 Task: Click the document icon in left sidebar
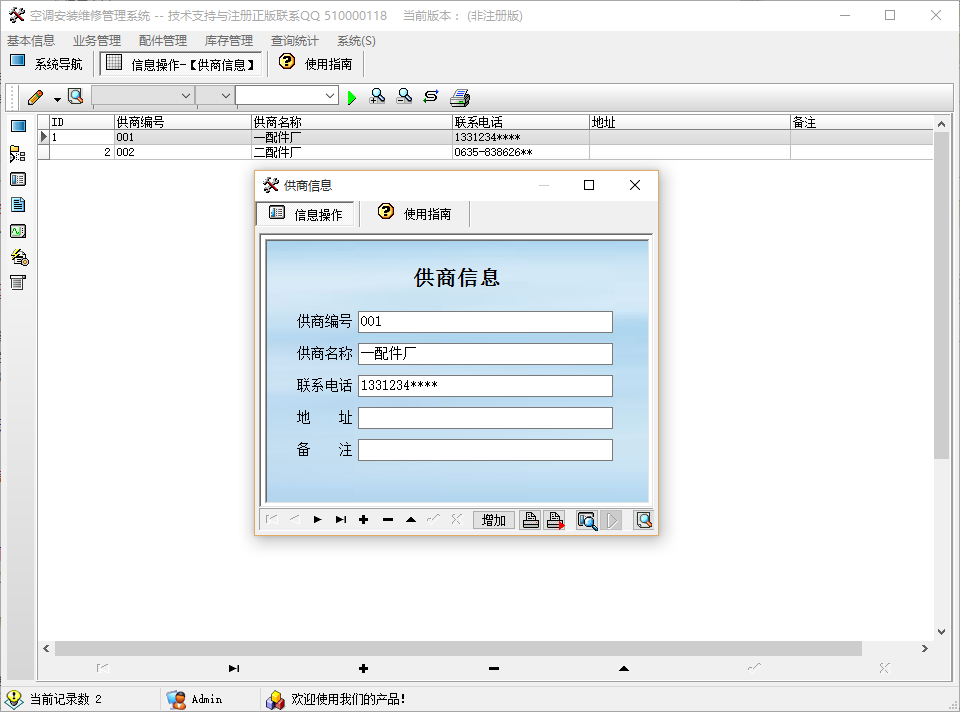coord(18,205)
